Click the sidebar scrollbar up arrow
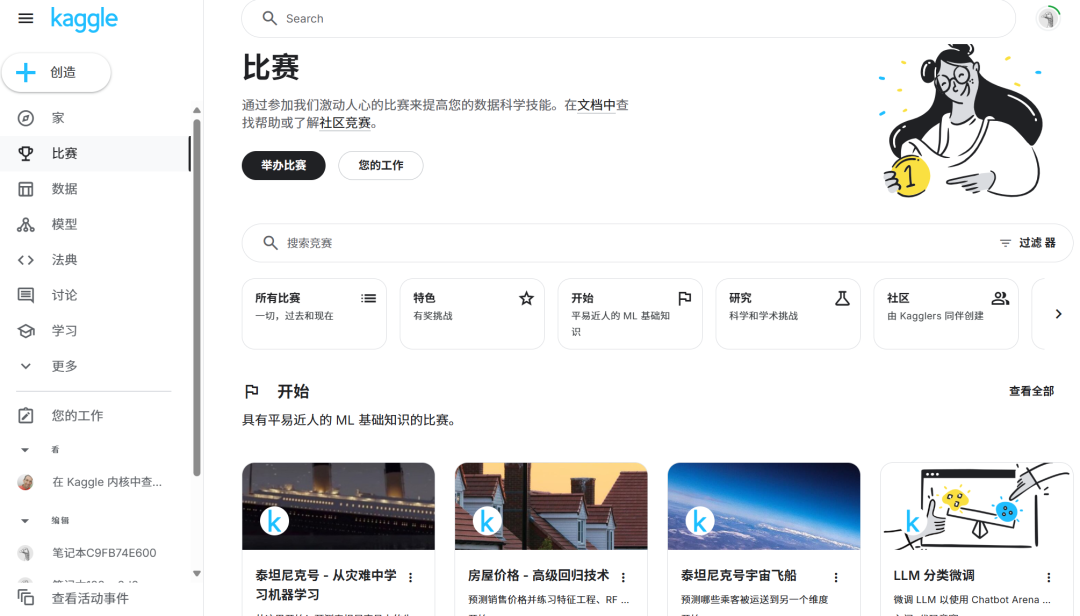The height and width of the screenshot is (616, 1080). 197,110
